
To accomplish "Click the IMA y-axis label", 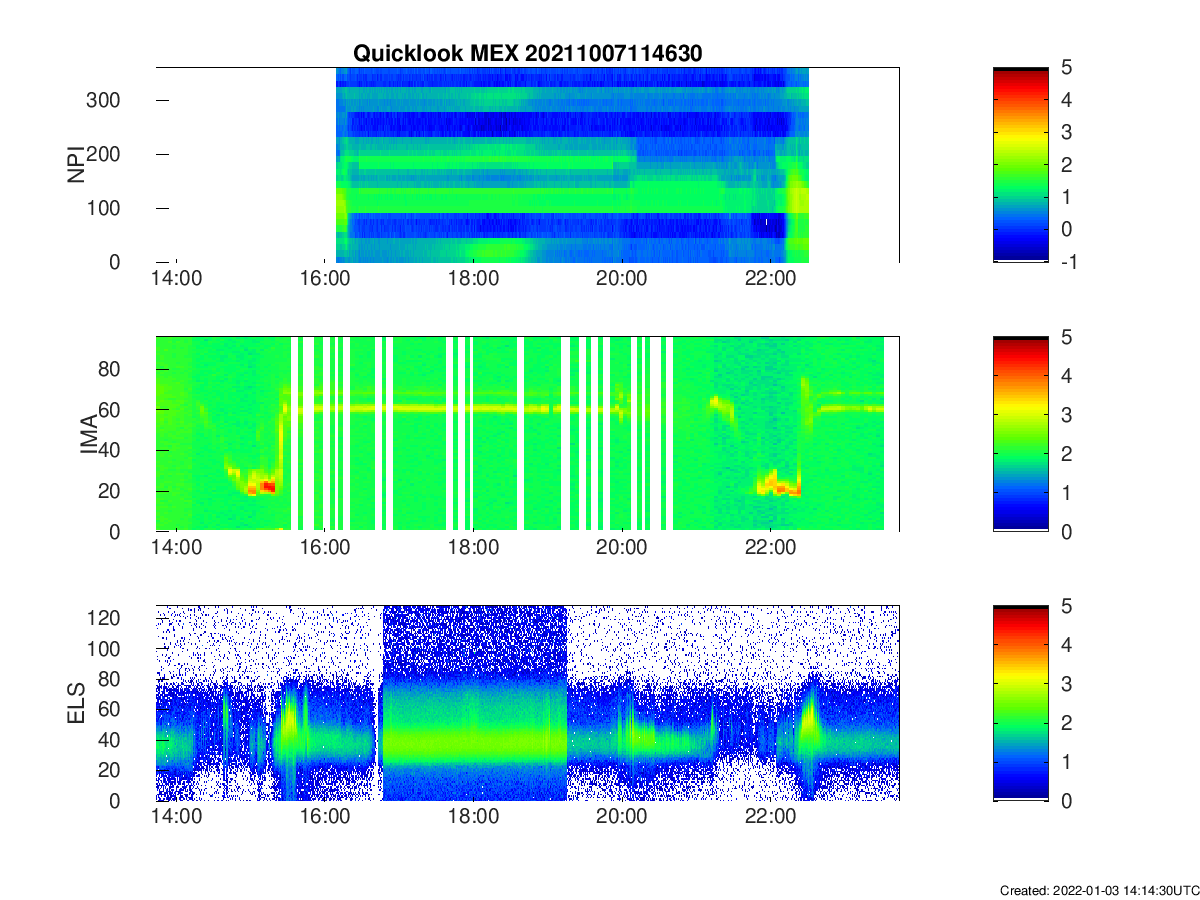I will (x=87, y=434).
